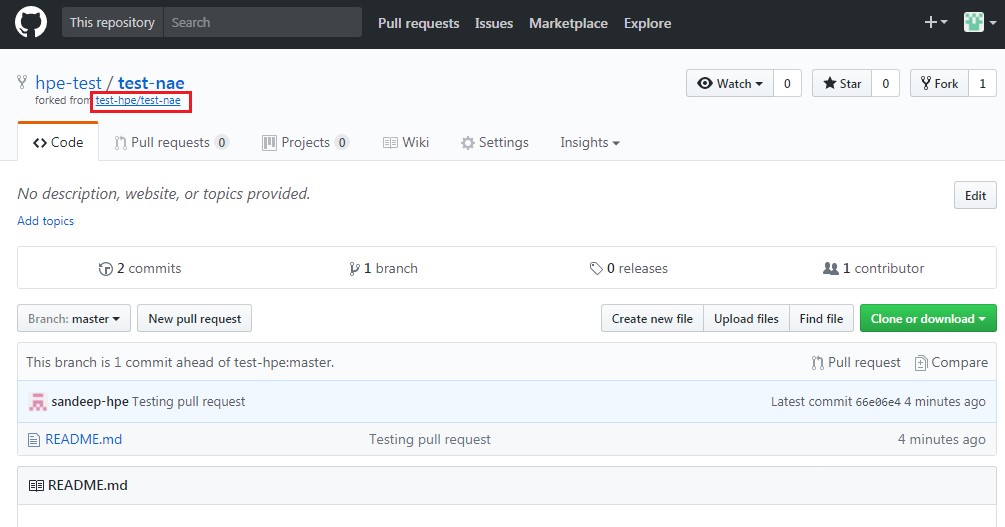The height and width of the screenshot is (527, 1005).
Task: Click the Pull request link in branch bar
Action: (x=856, y=362)
